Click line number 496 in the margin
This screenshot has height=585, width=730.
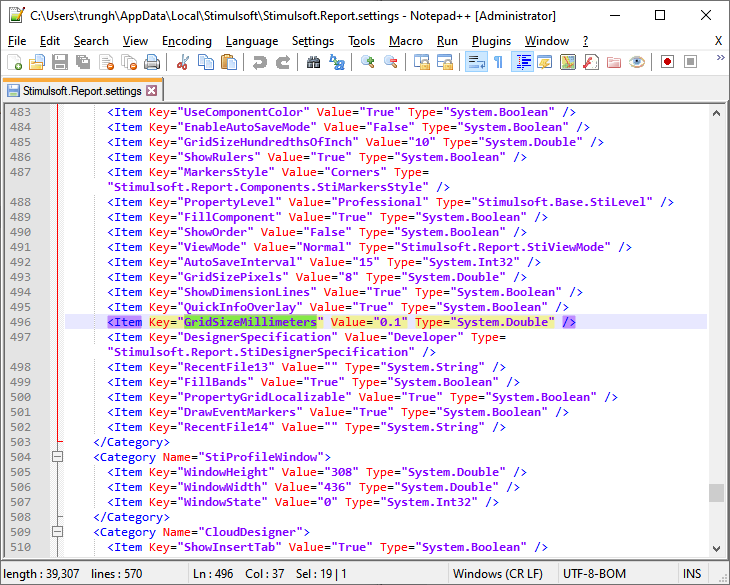(20, 322)
